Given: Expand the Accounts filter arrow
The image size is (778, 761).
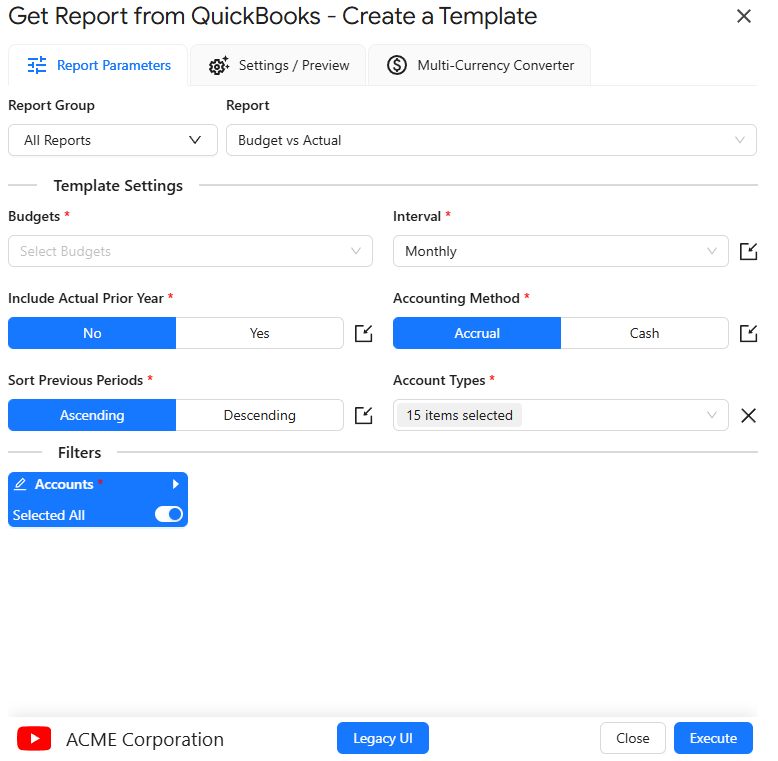Looking at the screenshot, I should click(x=175, y=484).
